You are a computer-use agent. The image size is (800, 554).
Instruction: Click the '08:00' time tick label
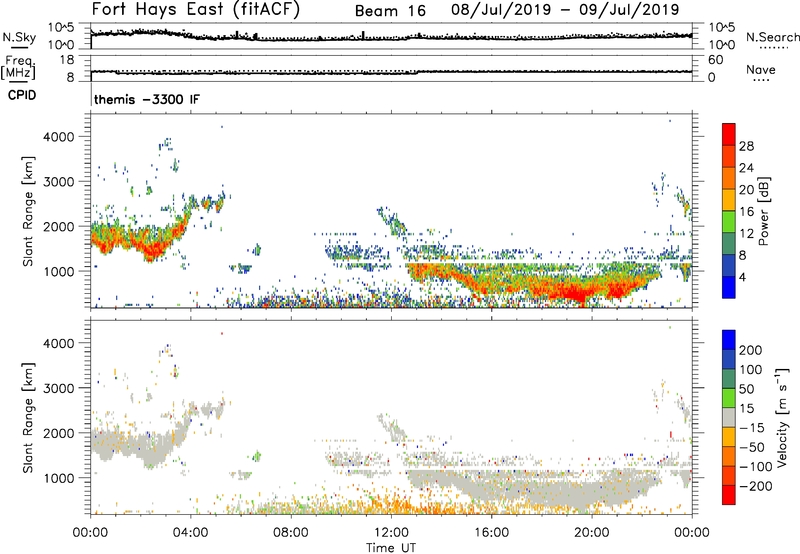pyautogui.click(x=291, y=533)
